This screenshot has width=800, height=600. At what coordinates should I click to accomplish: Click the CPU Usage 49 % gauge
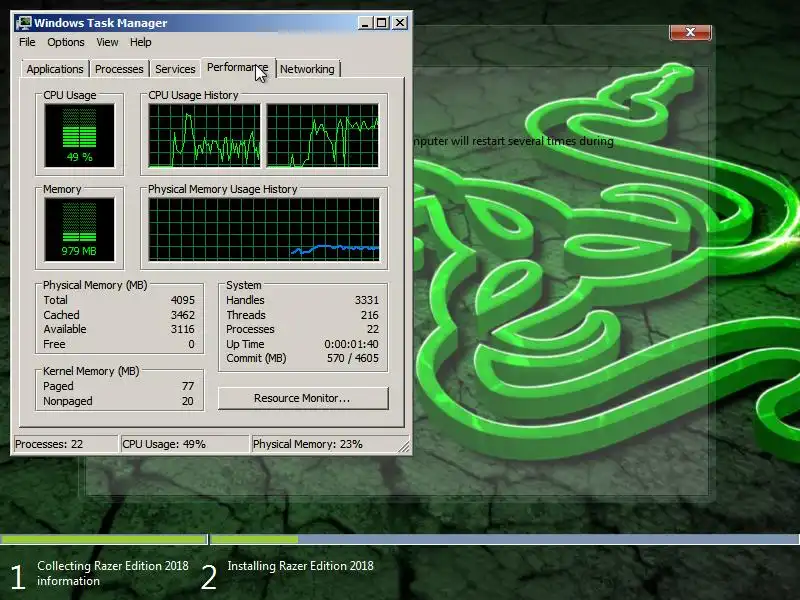(x=79, y=135)
